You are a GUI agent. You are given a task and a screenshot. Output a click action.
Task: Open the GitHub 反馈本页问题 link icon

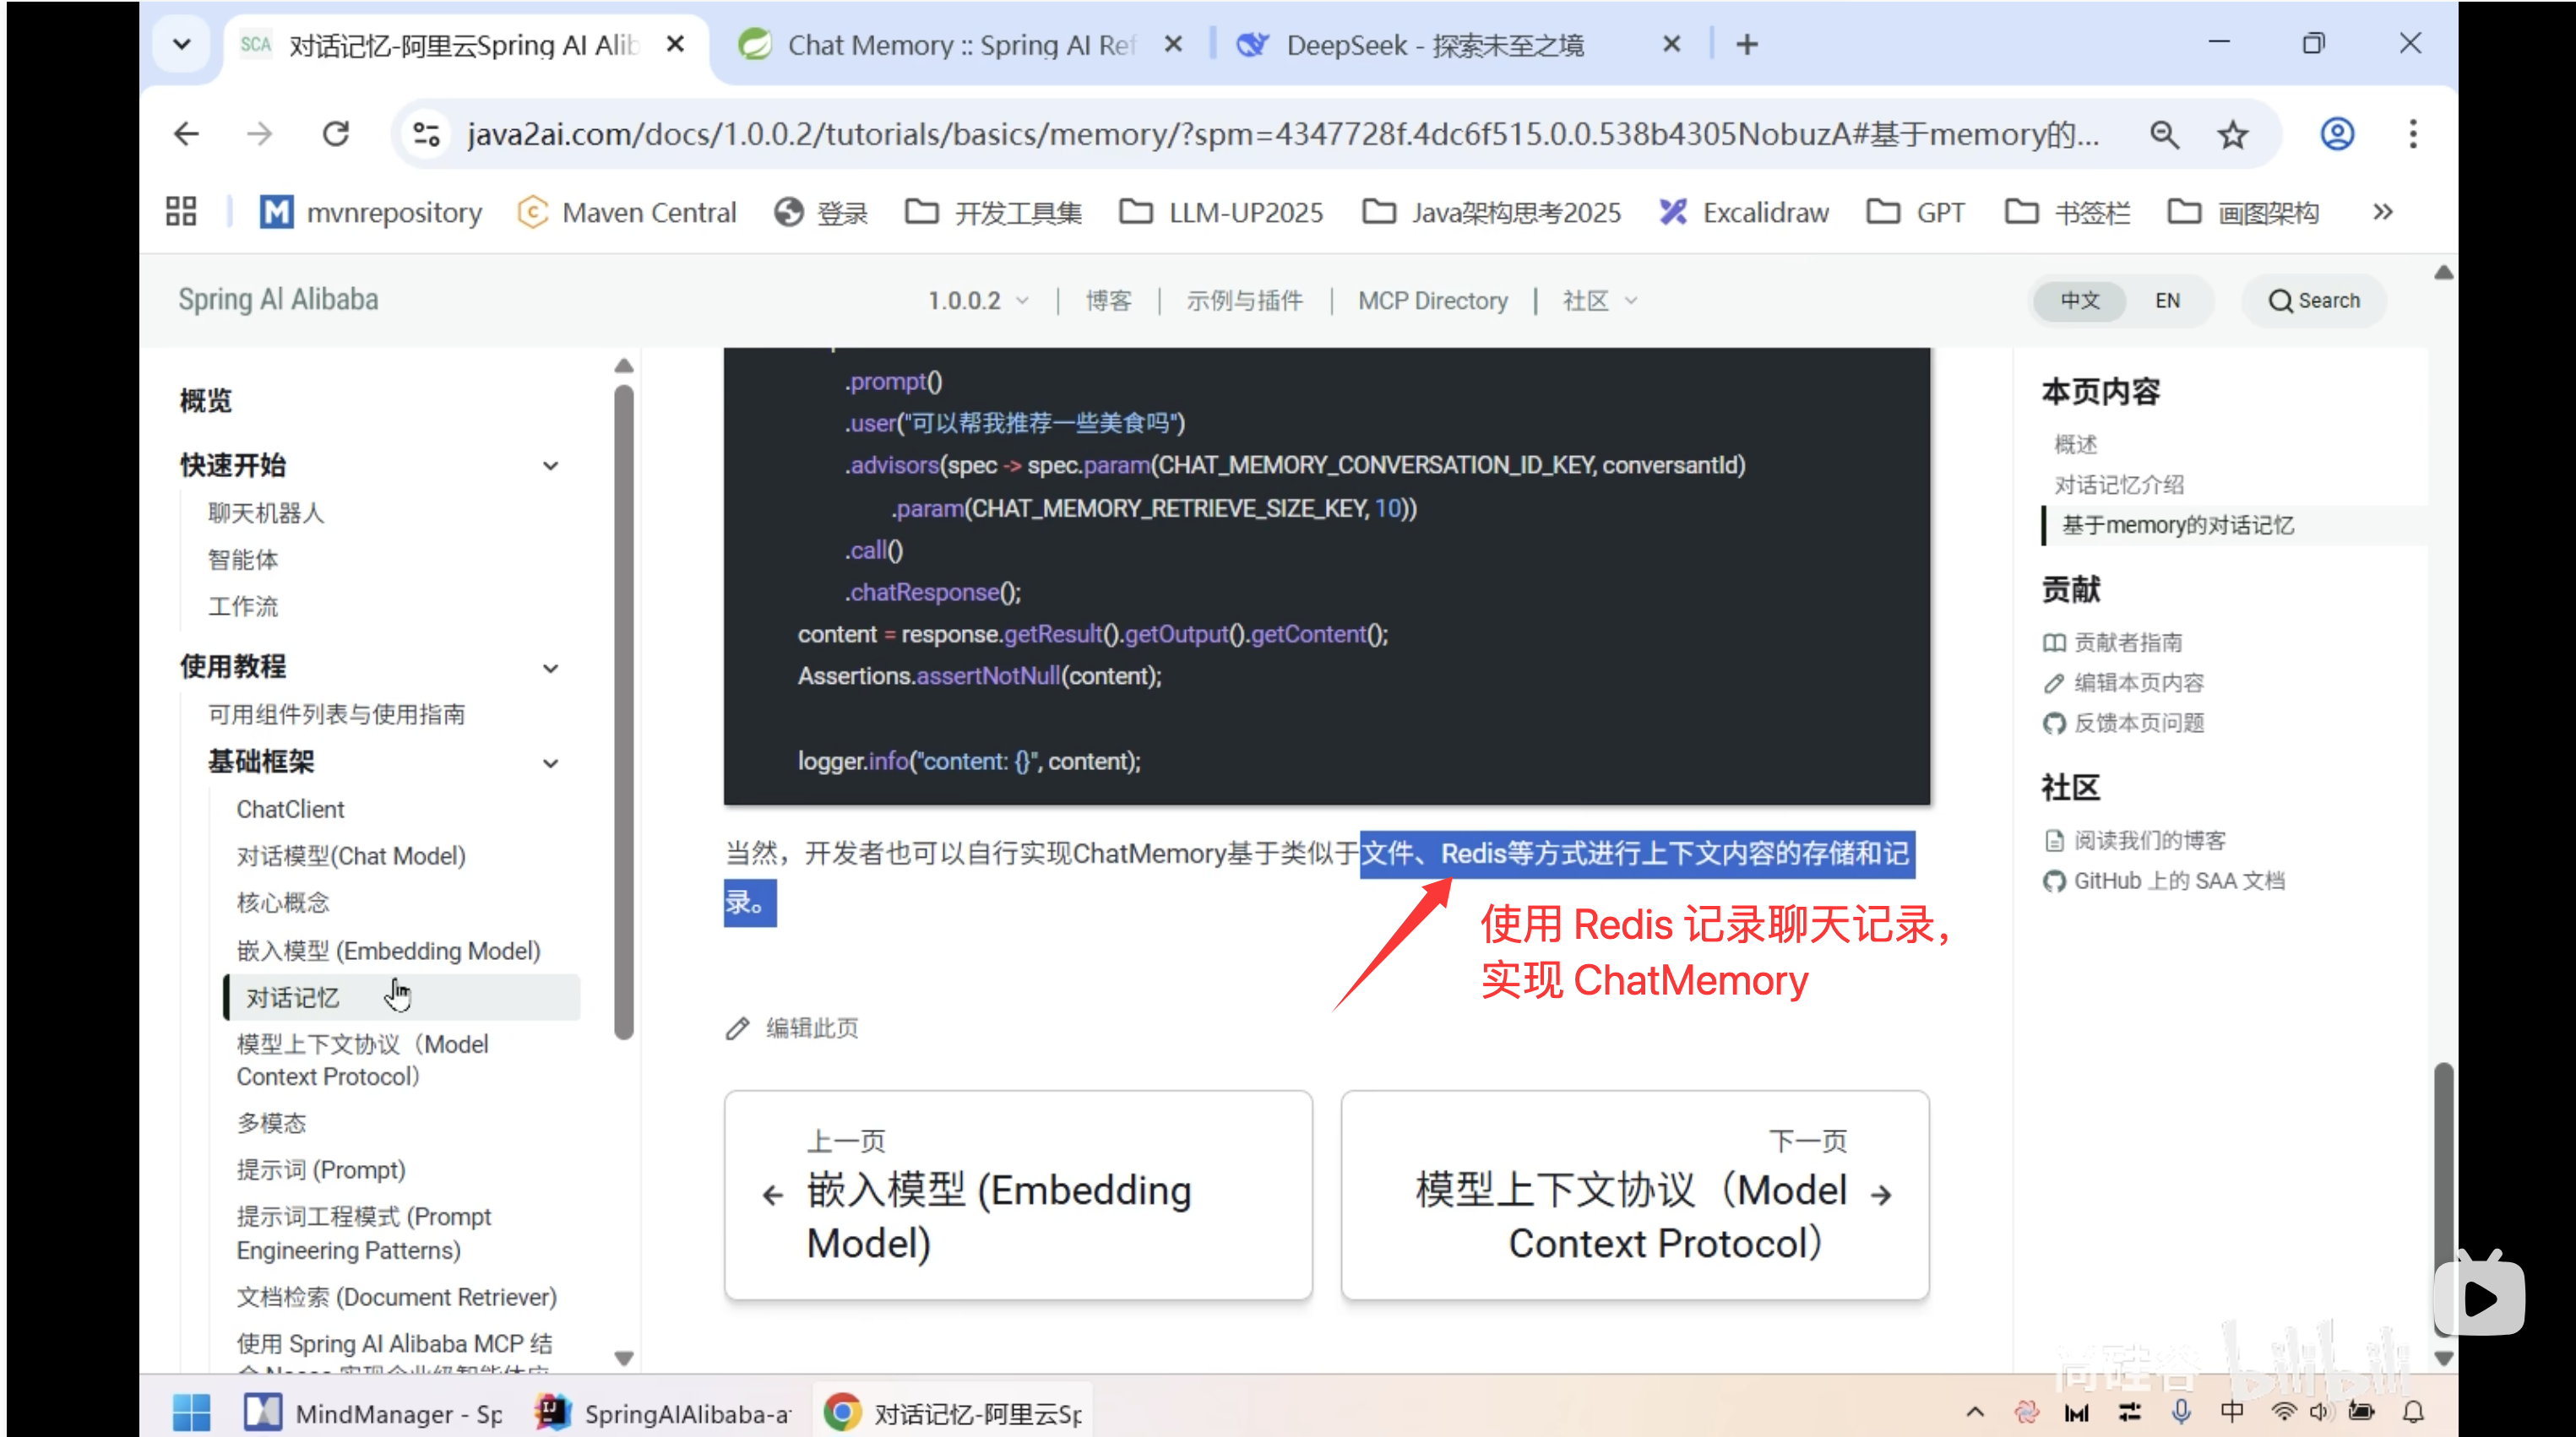click(x=2053, y=723)
